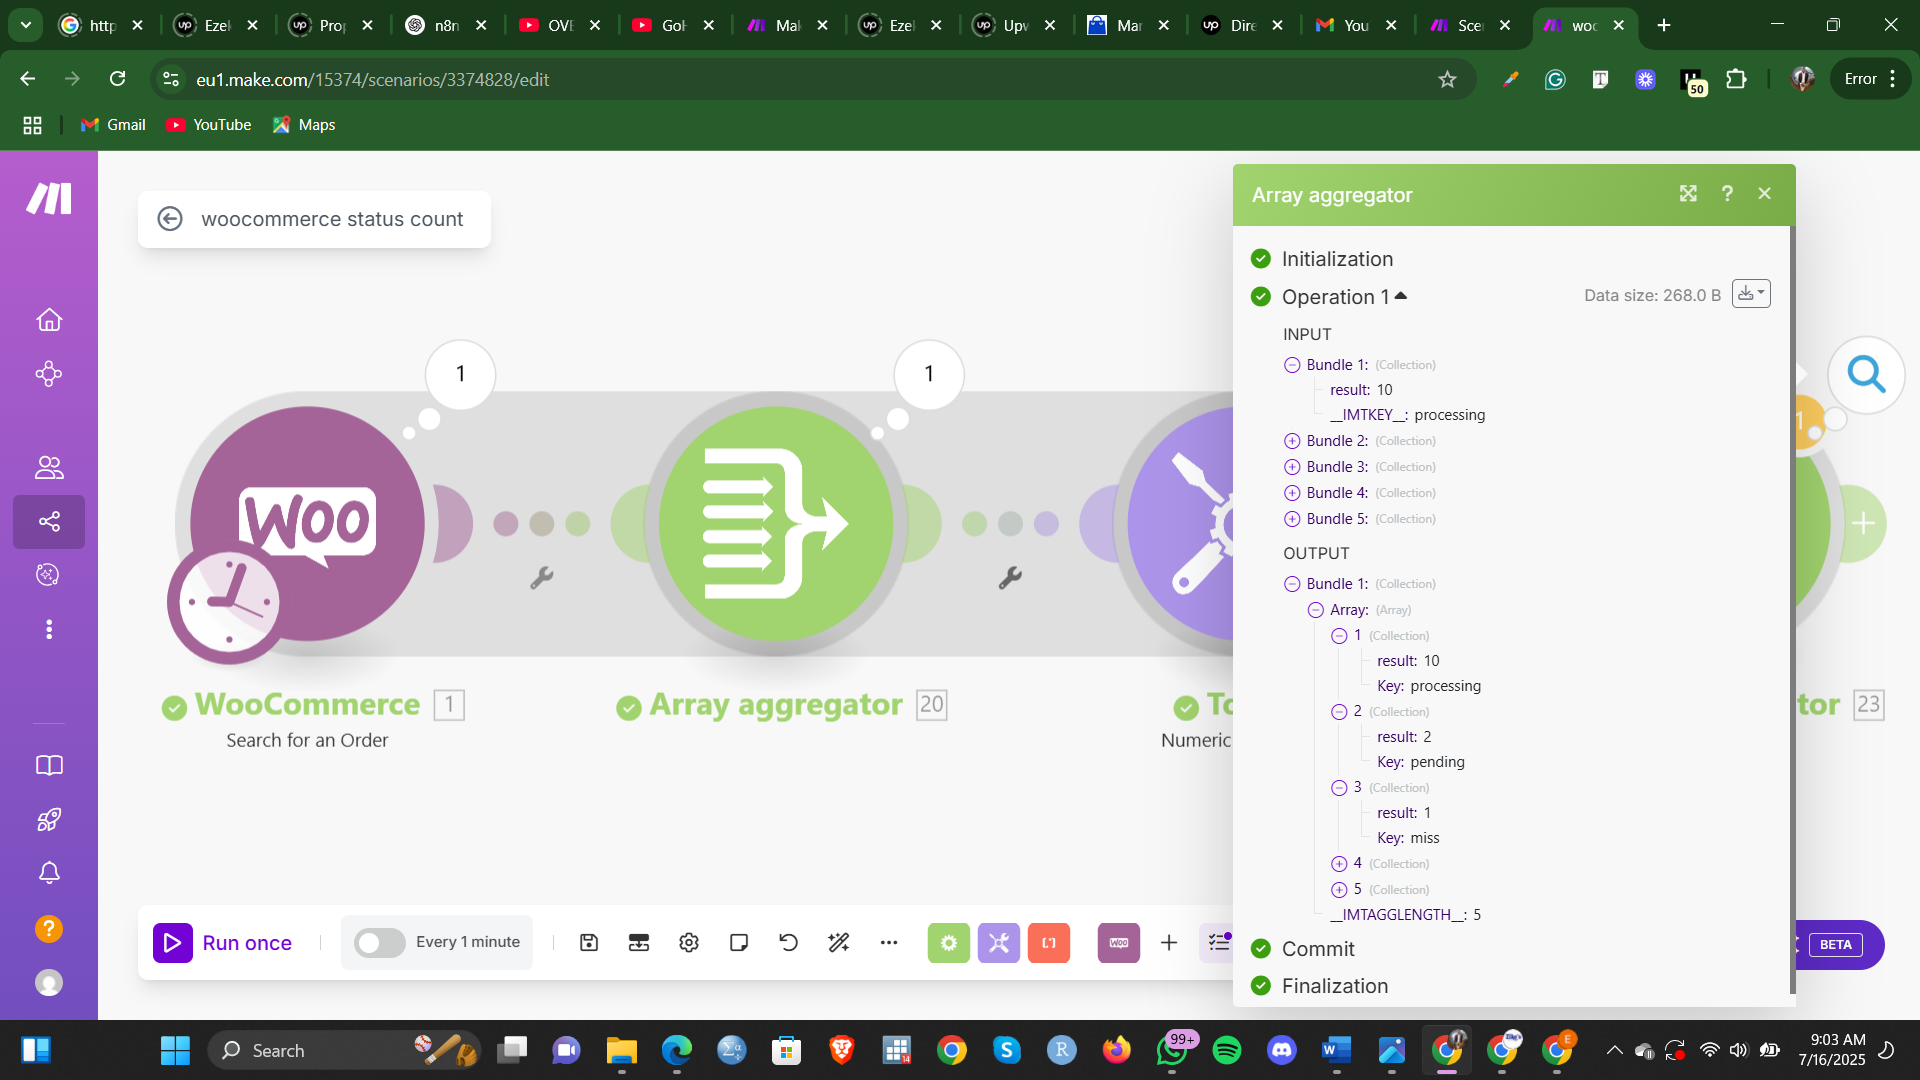The height and width of the screenshot is (1080, 1920).
Task: Click the auto-align magic wand icon
Action: click(839, 943)
